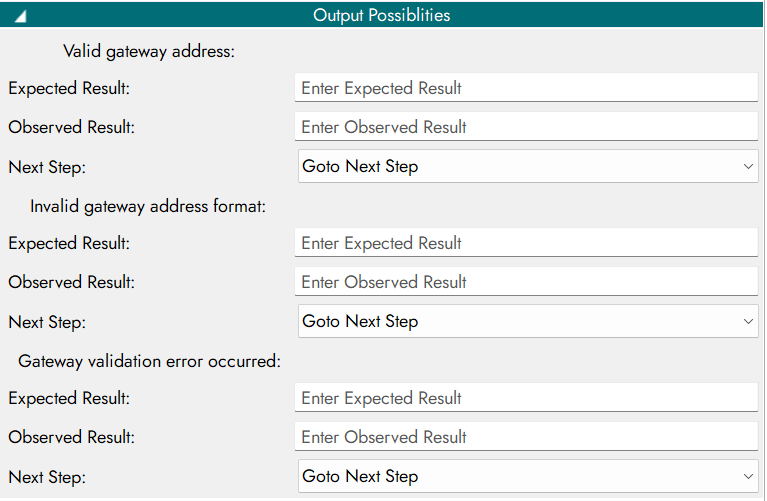Click Observed Result label under valid gateway address
Screen dimensions: 767x501
tap(71, 127)
